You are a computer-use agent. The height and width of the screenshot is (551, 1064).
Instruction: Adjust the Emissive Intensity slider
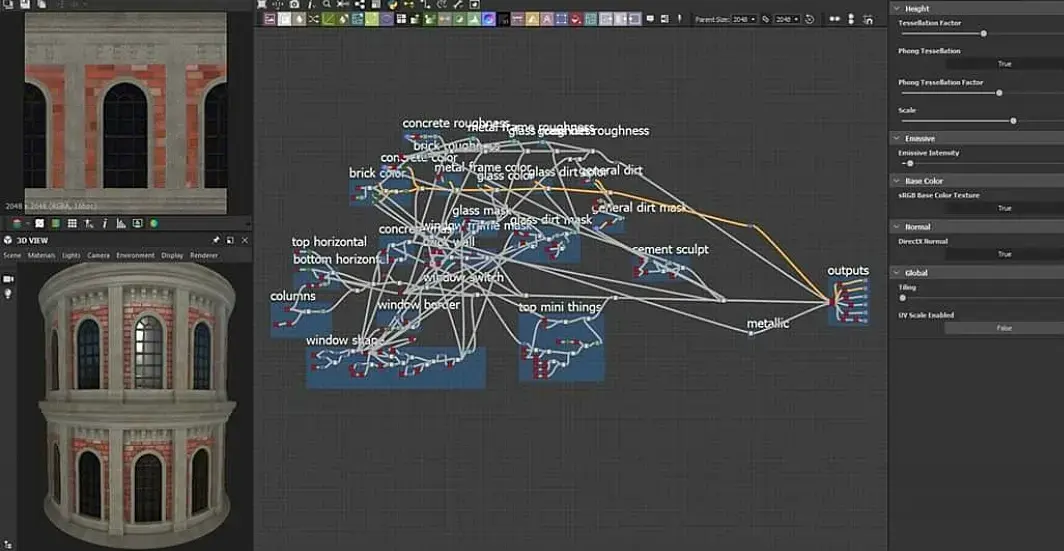910,164
